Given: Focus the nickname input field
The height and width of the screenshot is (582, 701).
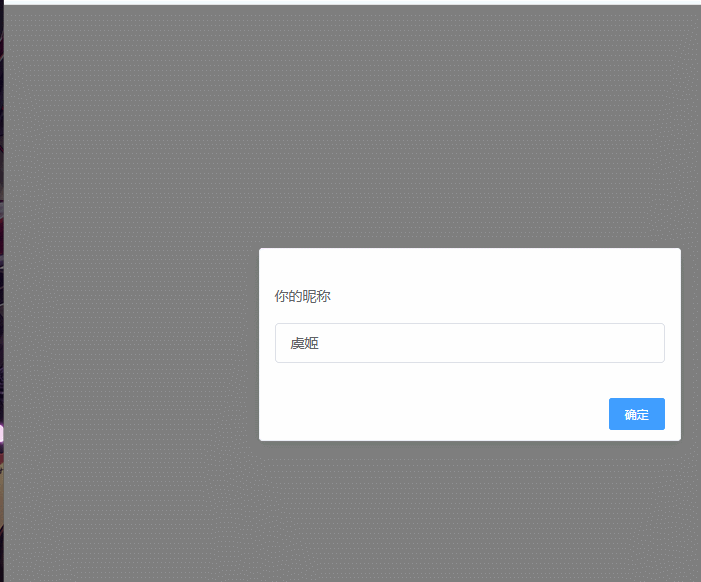Looking at the screenshot, I should click(469, 343).
